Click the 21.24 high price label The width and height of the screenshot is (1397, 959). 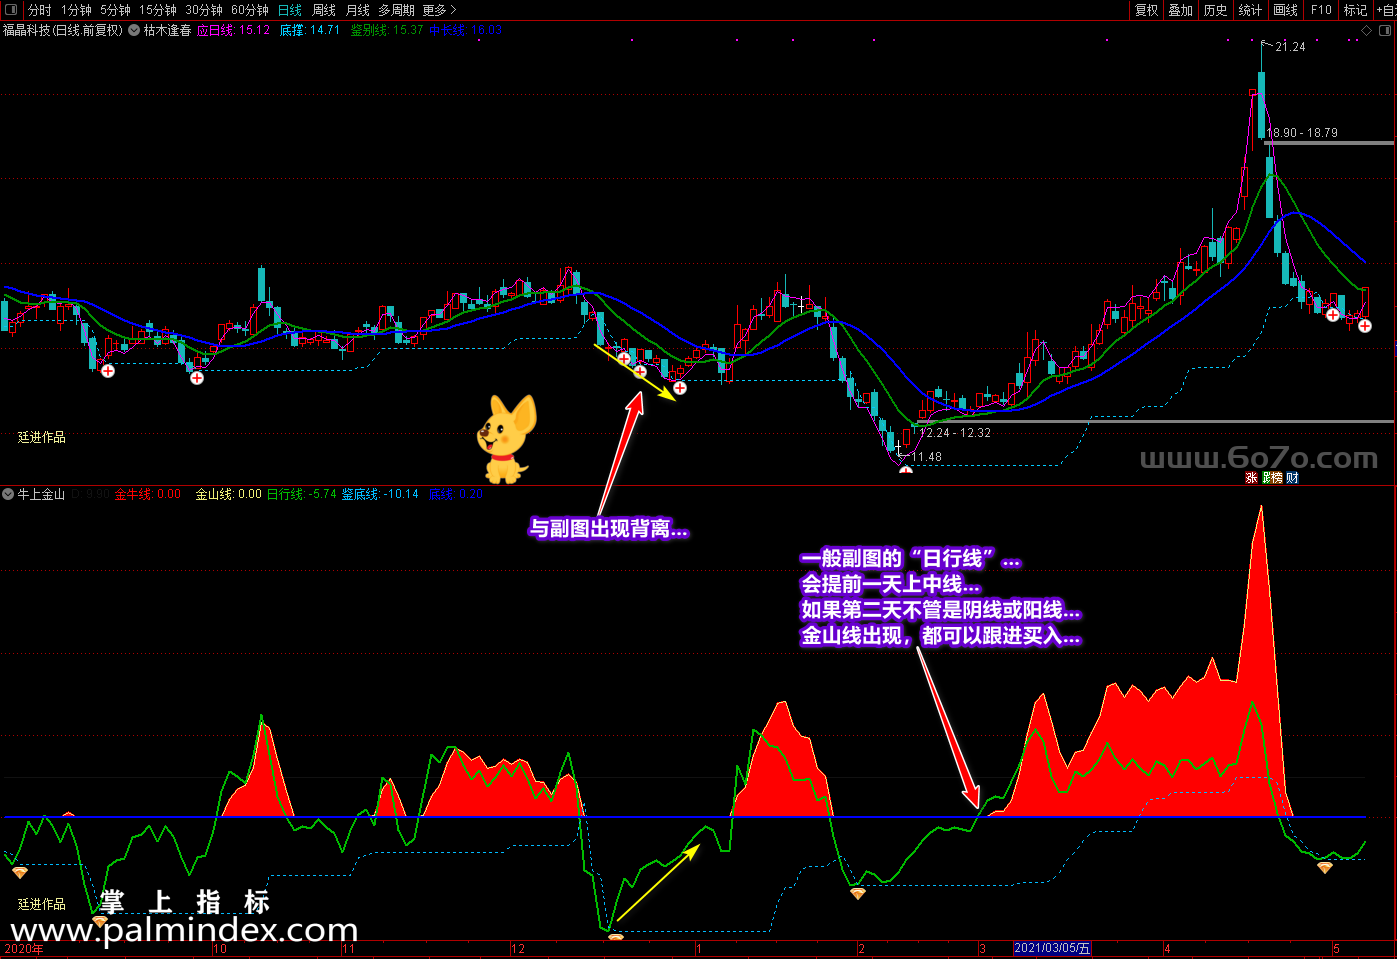(1290, 47)
